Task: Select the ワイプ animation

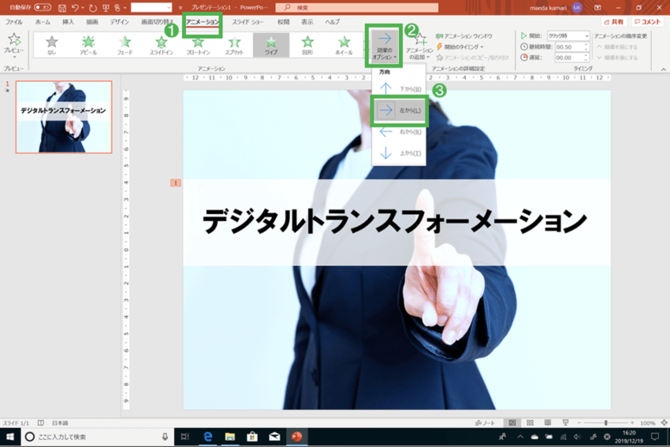Action: pyautogui.click(x=271, y=45)
